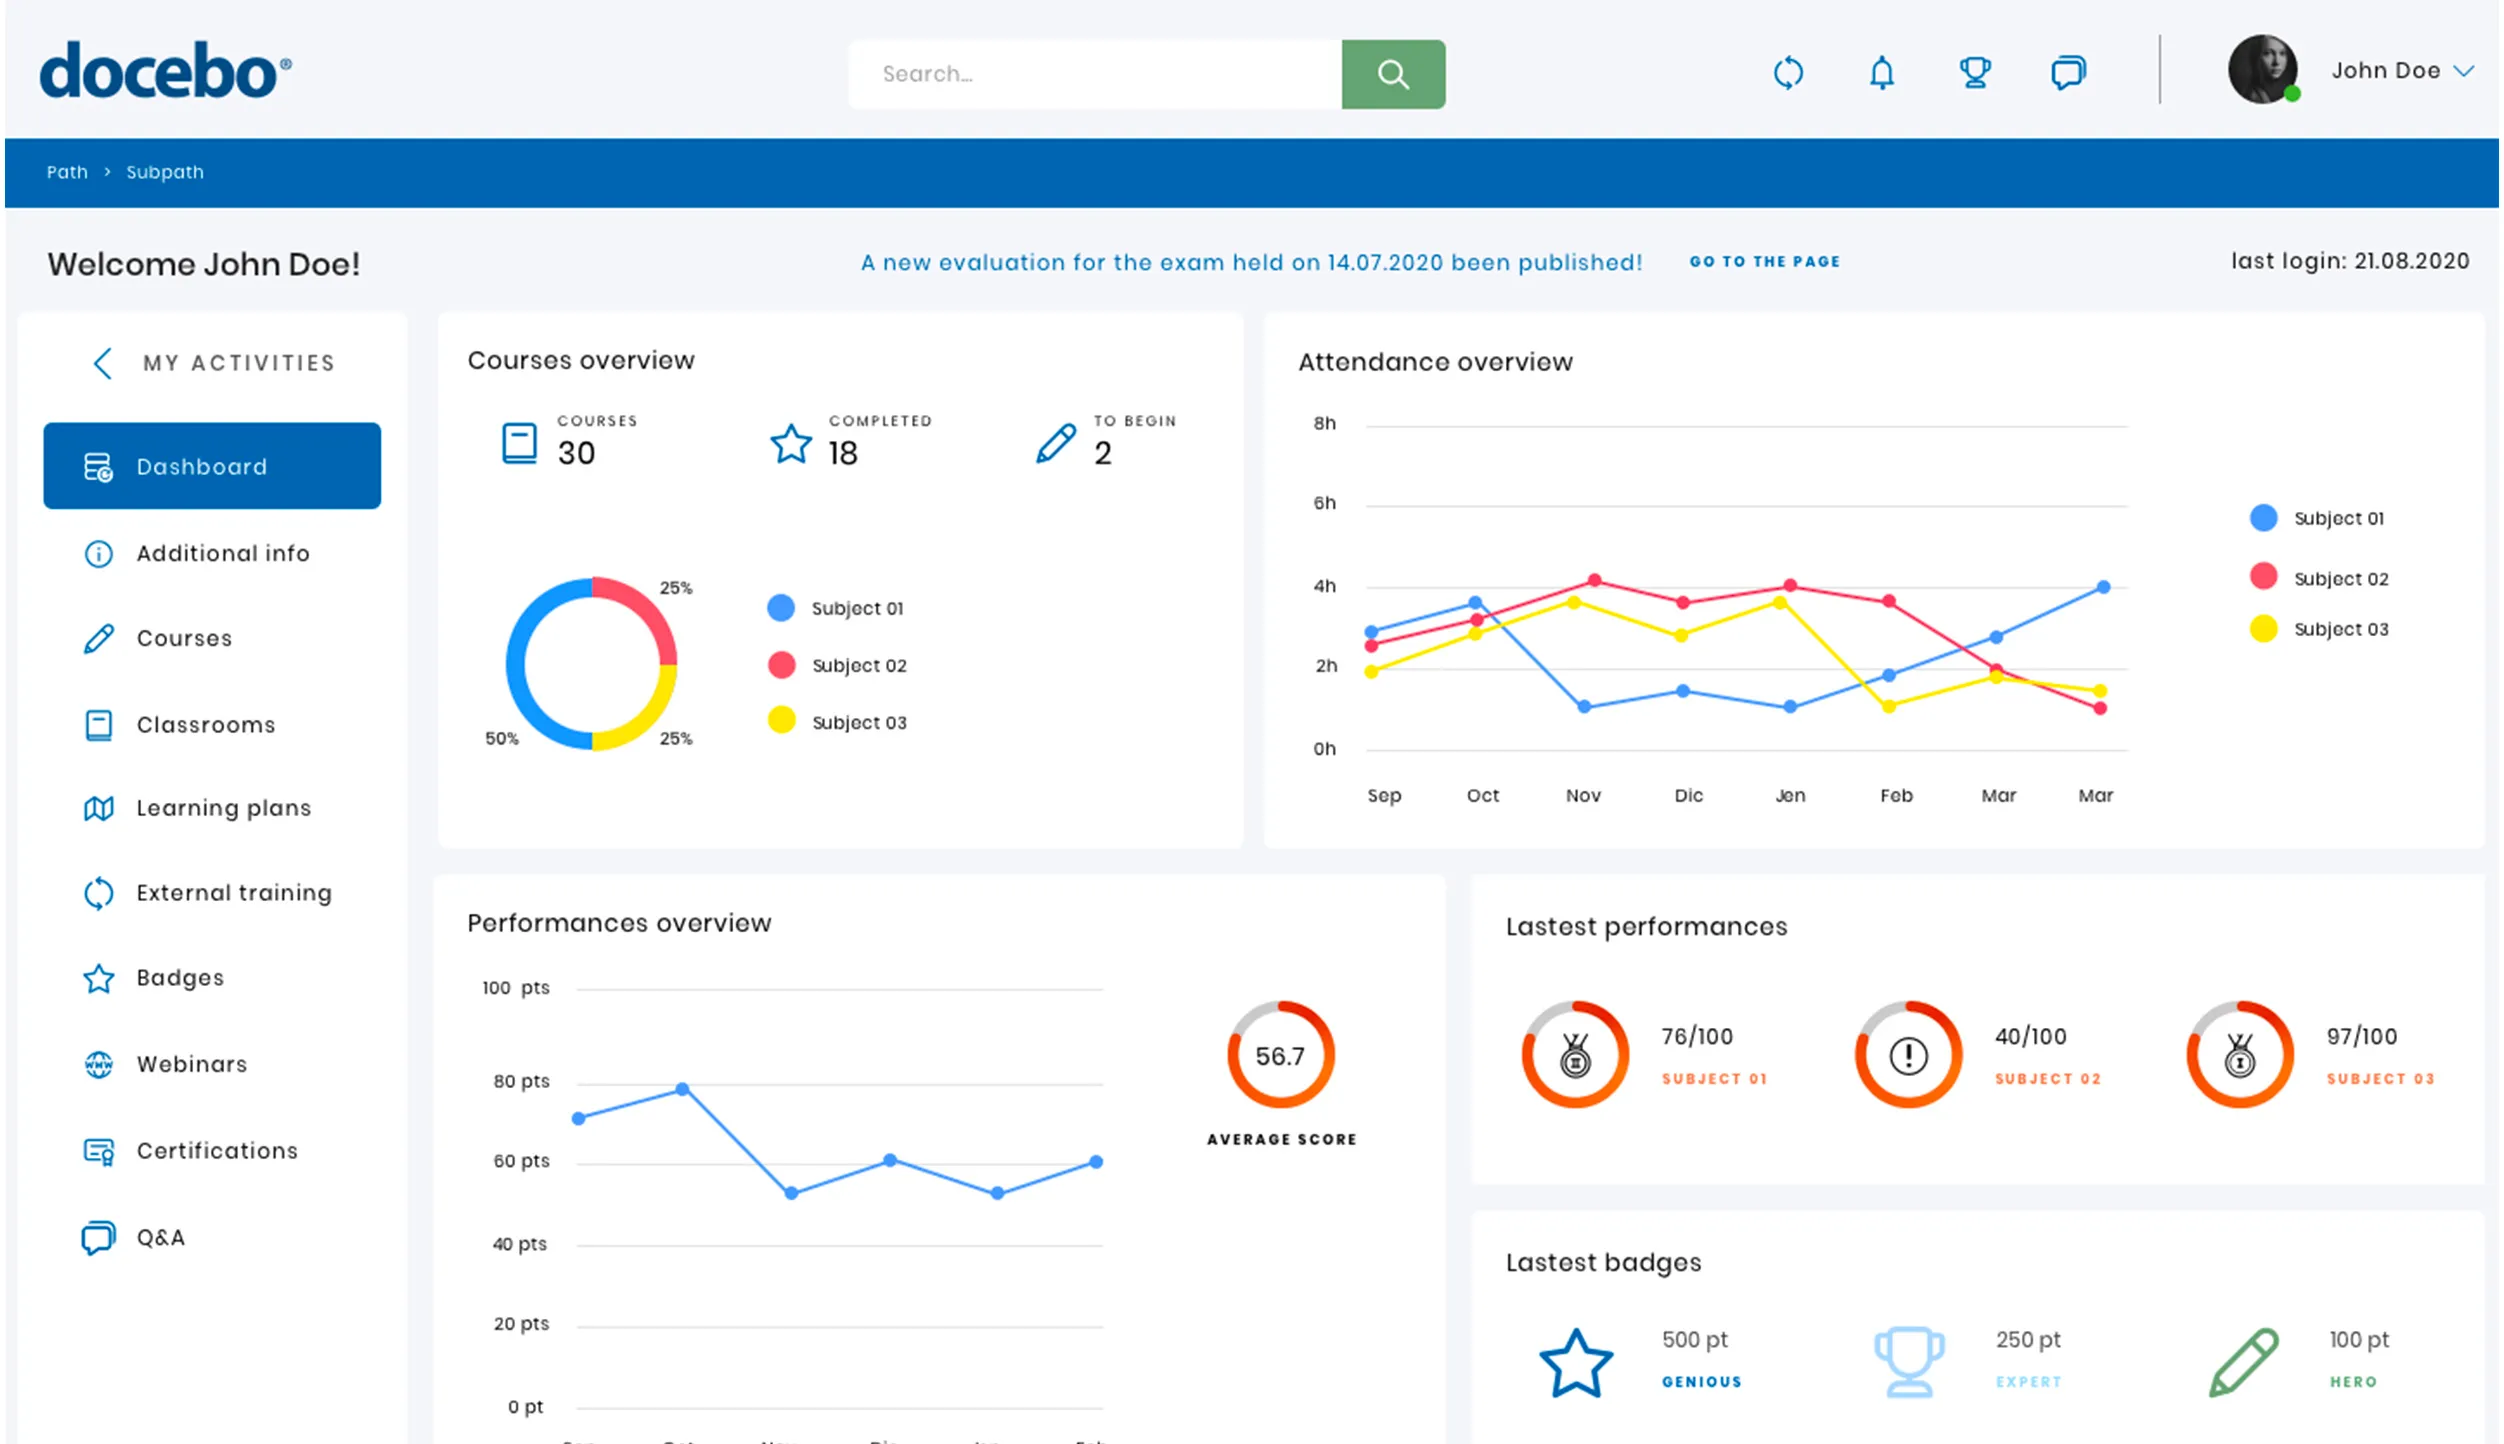Click the Q&A speech bubble icon
The width and height of the screenshot is (2504, 1444).
(98, 1237)
